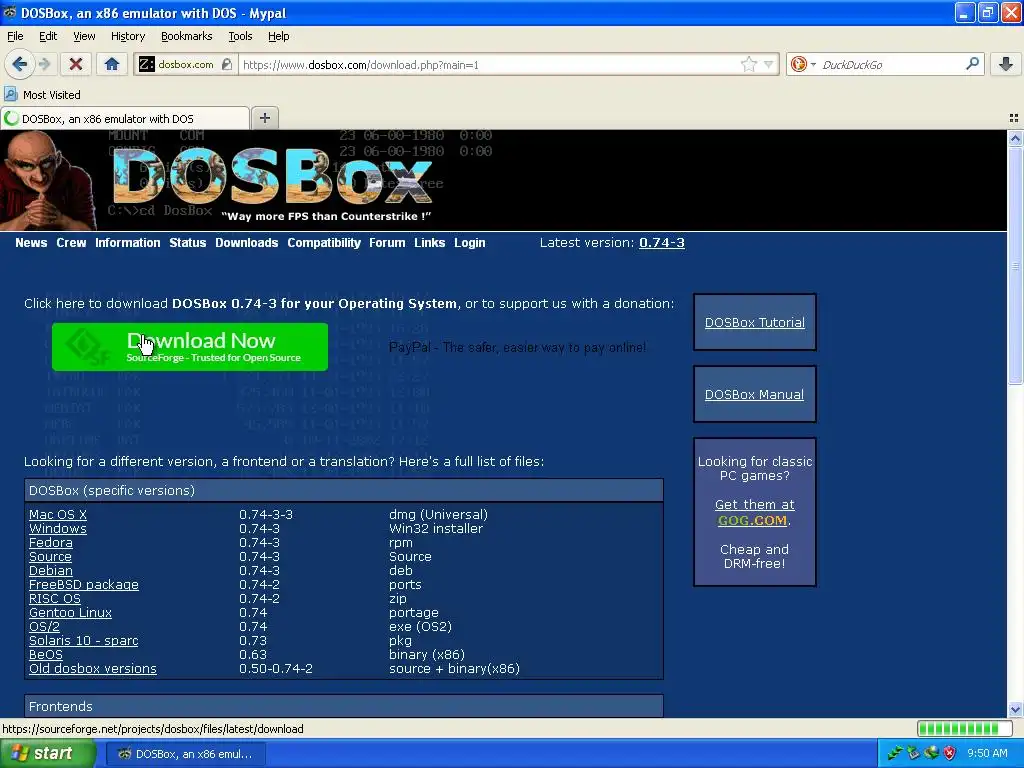Open the Crew navigation link
This screenshot has width=1024, height=768.
tap(71, 243)
